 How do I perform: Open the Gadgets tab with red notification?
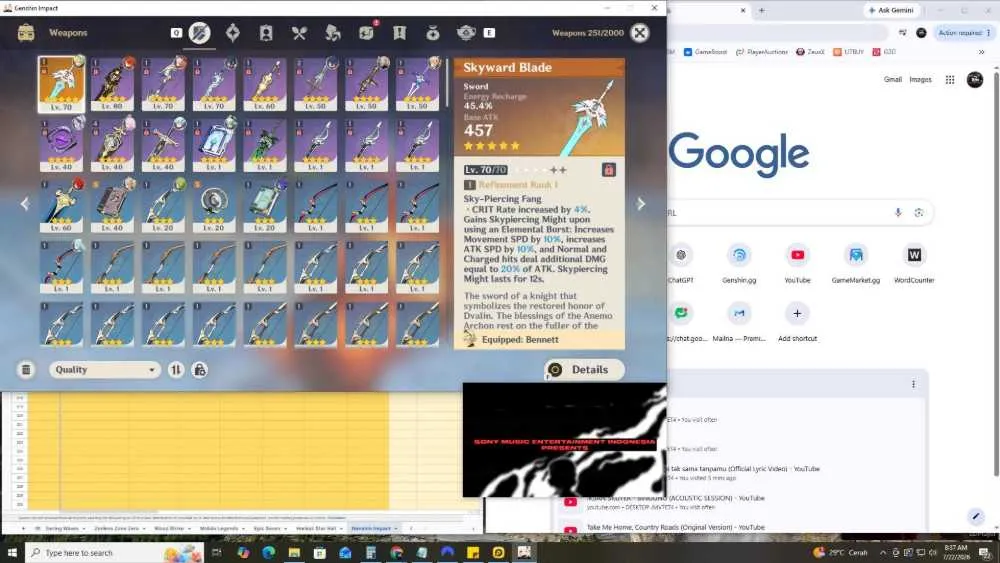pos(366,33)
